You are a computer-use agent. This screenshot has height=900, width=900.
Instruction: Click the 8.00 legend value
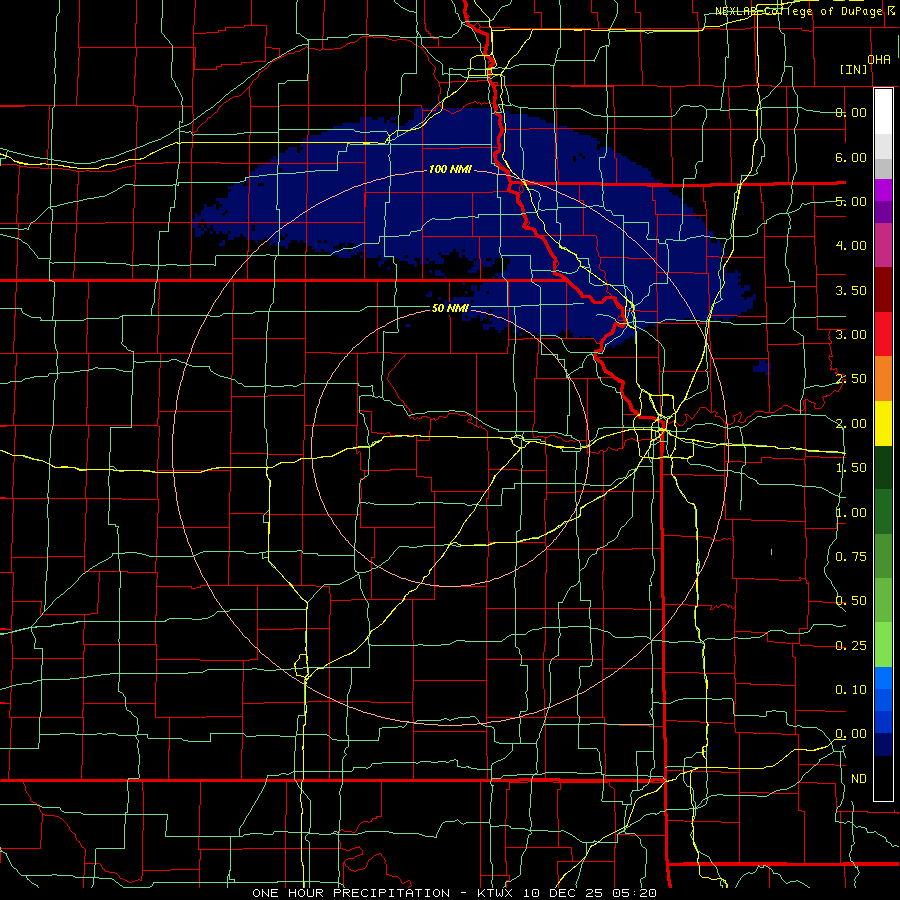(851, 112)
